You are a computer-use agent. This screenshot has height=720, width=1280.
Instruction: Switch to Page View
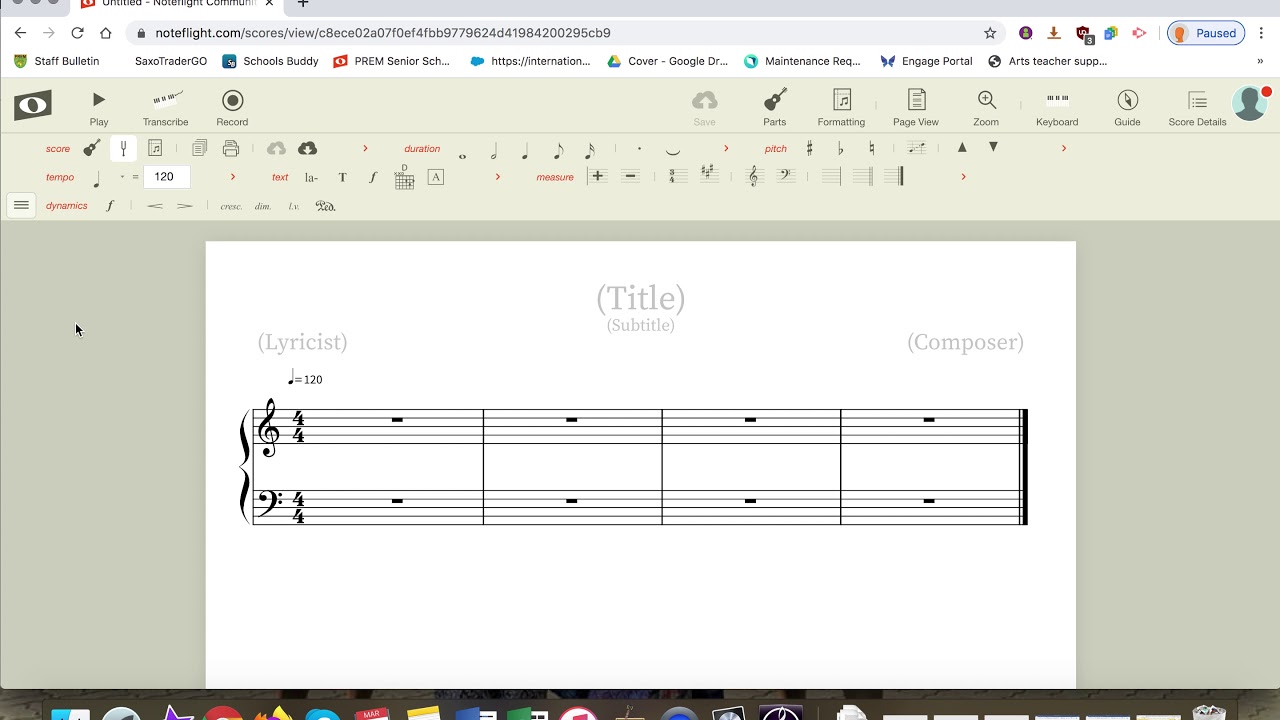point(915,108)
